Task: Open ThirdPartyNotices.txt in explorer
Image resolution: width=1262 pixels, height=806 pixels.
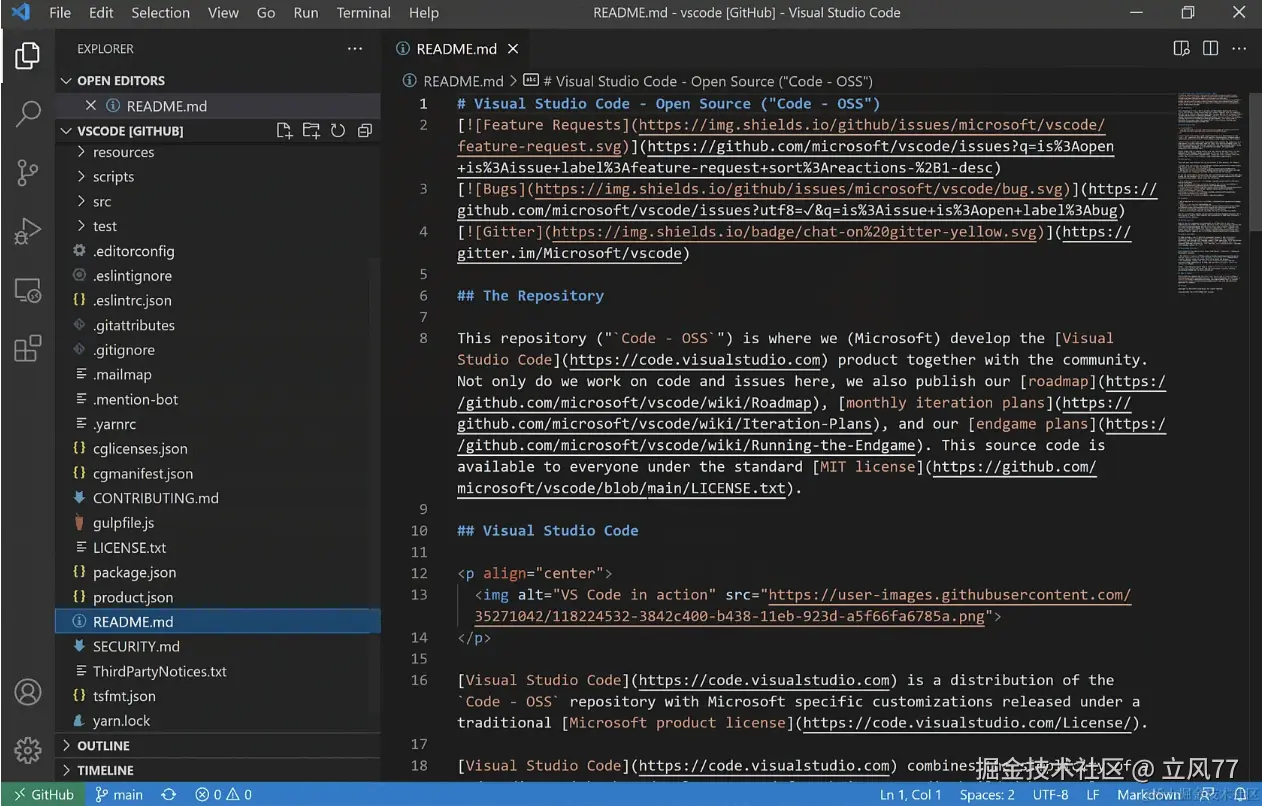Action: [x=218, y=671]
